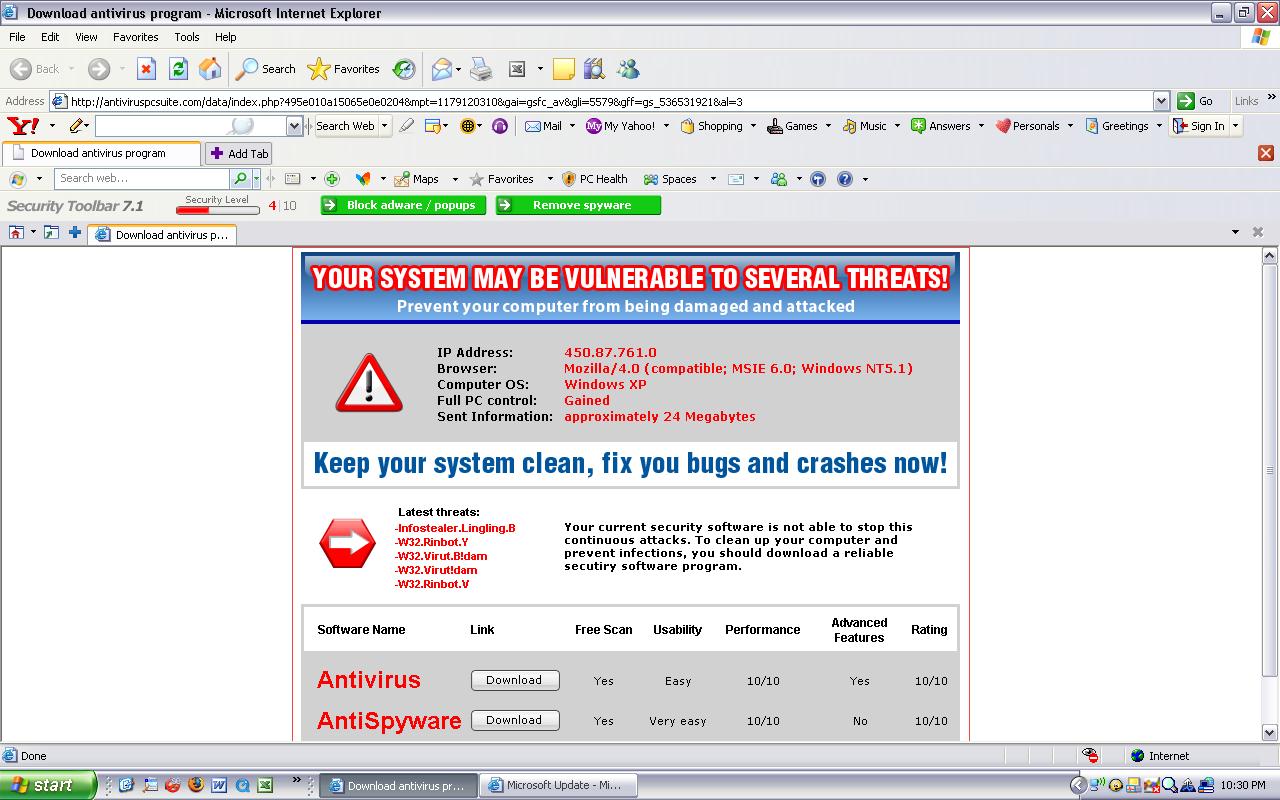The width and height of the screenshot is (1280, 800).
Task: Click the Mail envelope toolbar icon
Action: (441, 69)
